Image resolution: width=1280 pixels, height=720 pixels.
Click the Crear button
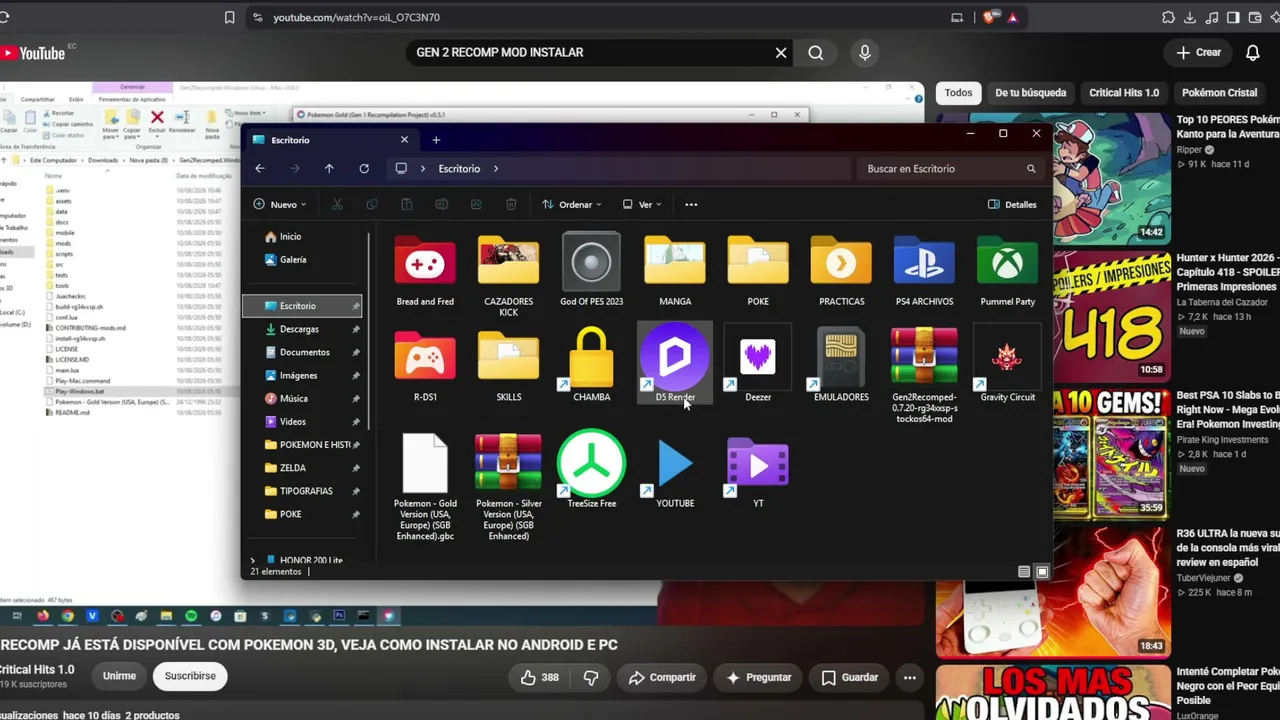click(x=1199, y=53)
